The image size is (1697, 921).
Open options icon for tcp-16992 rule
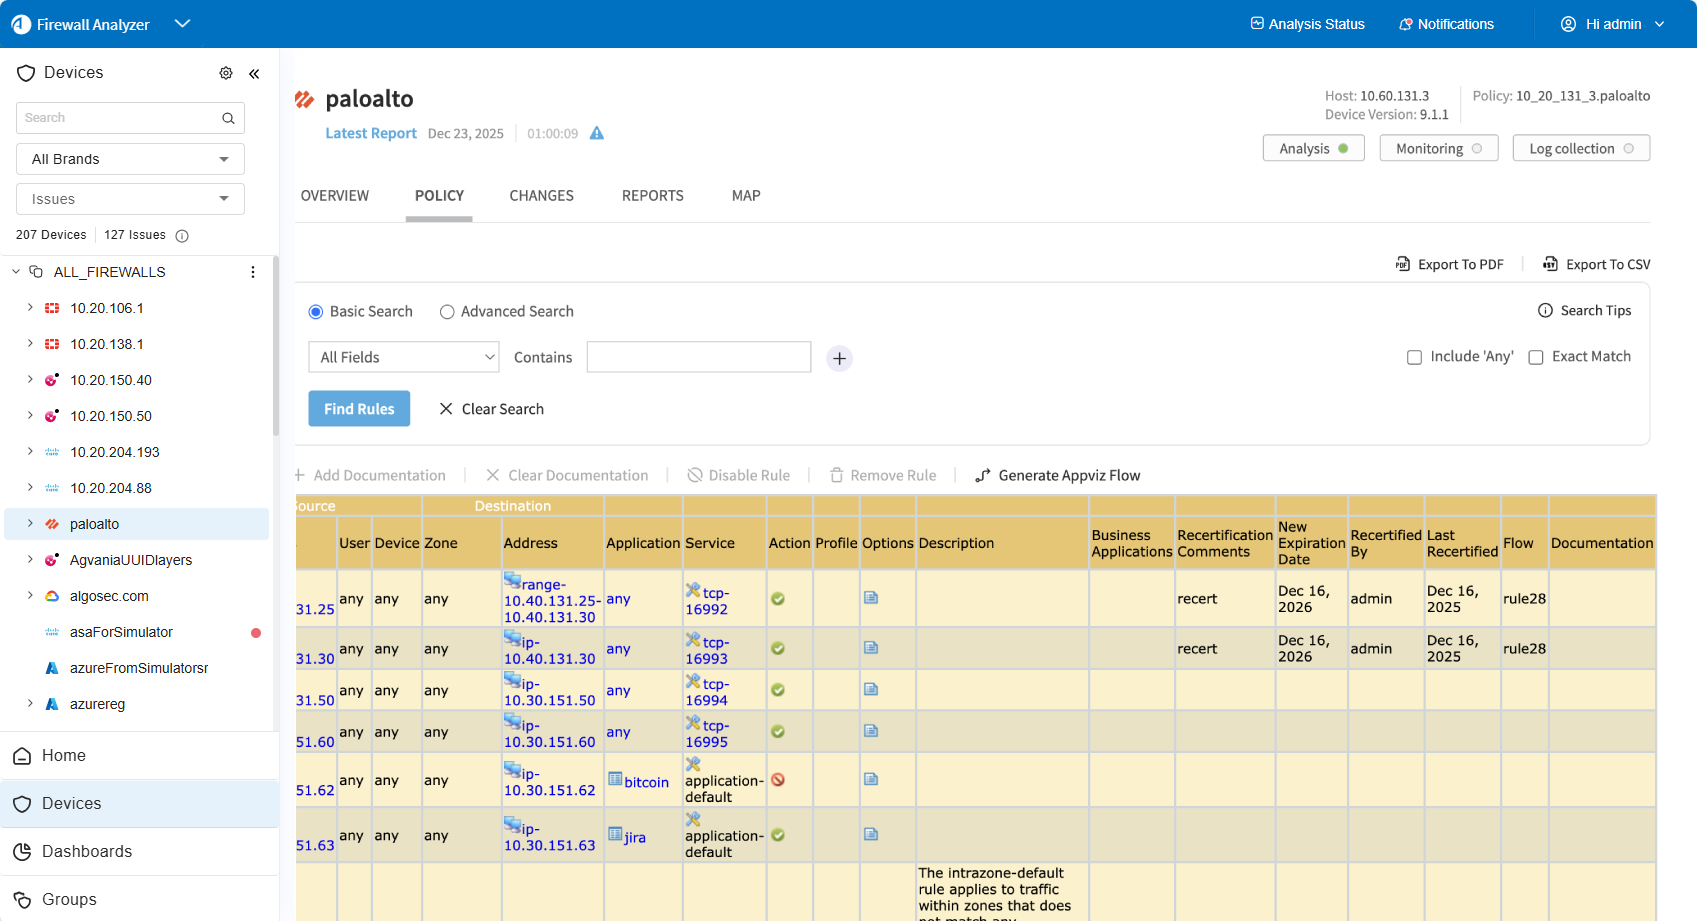(x=871, y=598)
